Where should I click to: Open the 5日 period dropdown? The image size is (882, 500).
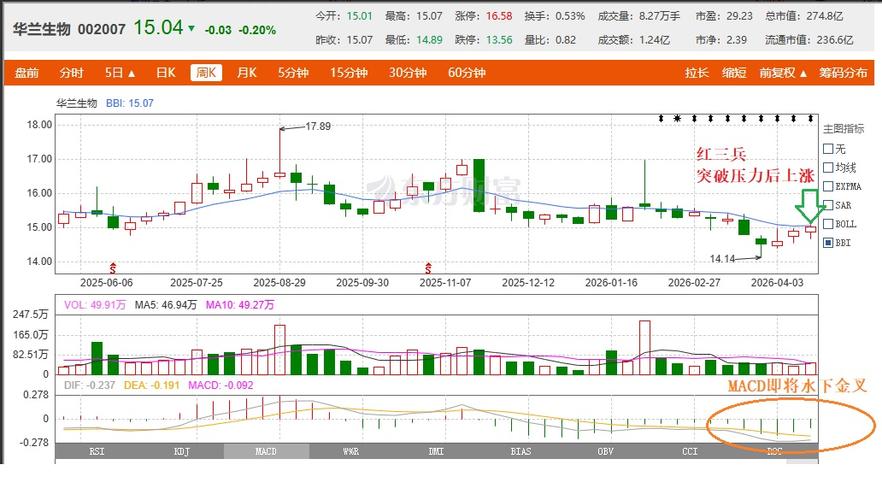120,73
